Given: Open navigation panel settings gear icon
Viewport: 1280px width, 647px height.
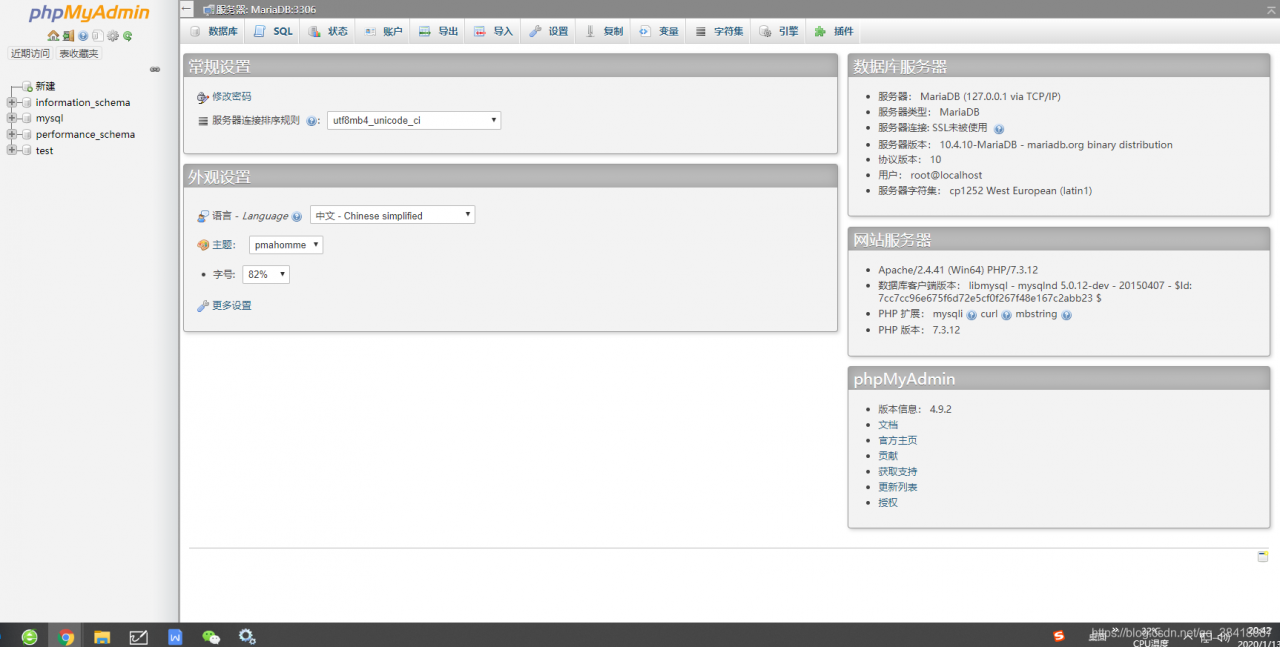Looking at the screenshot, I should 113,36.
